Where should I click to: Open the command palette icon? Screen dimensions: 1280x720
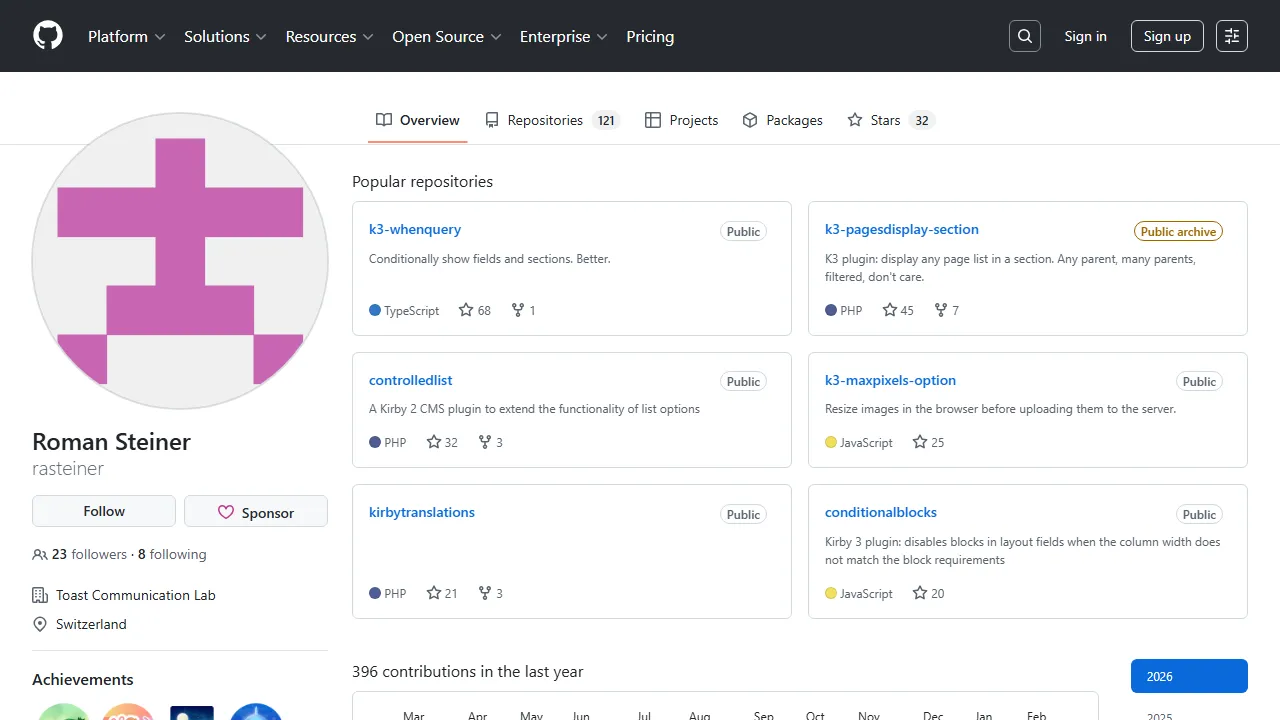[x=1231, y=36]
